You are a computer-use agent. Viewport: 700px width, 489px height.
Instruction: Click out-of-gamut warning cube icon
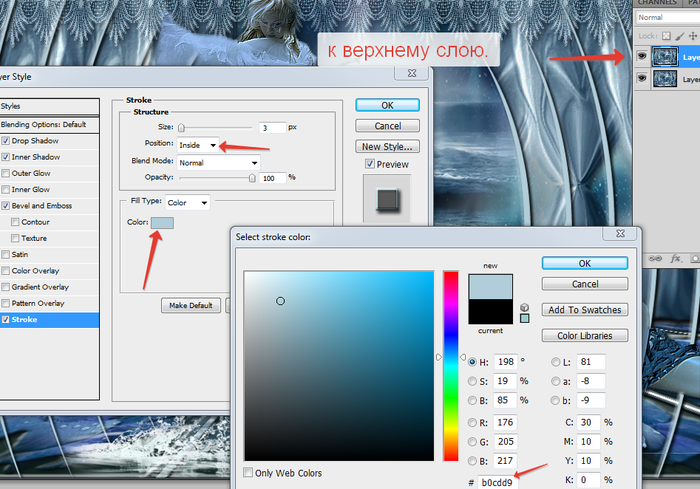[x=525, y=307]
